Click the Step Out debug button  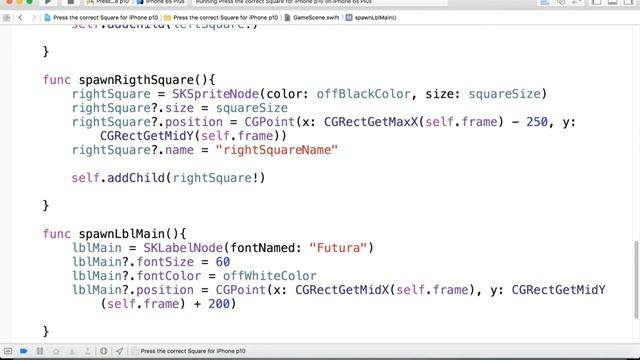point(87,351)
